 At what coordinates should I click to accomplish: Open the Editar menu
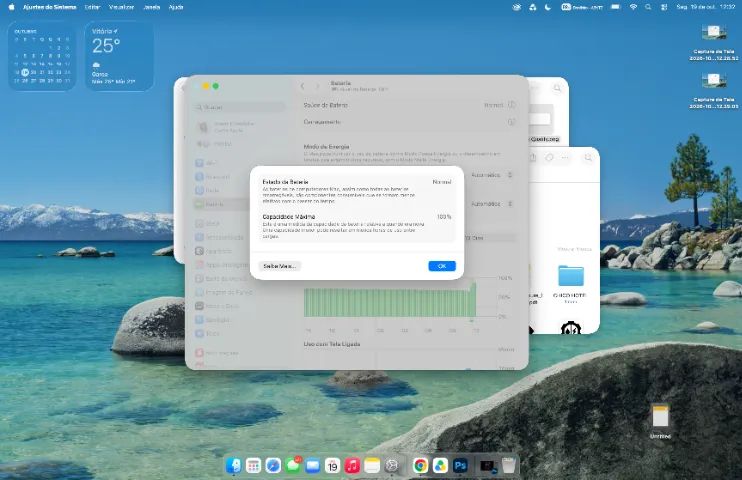click(x=92, y=7)
